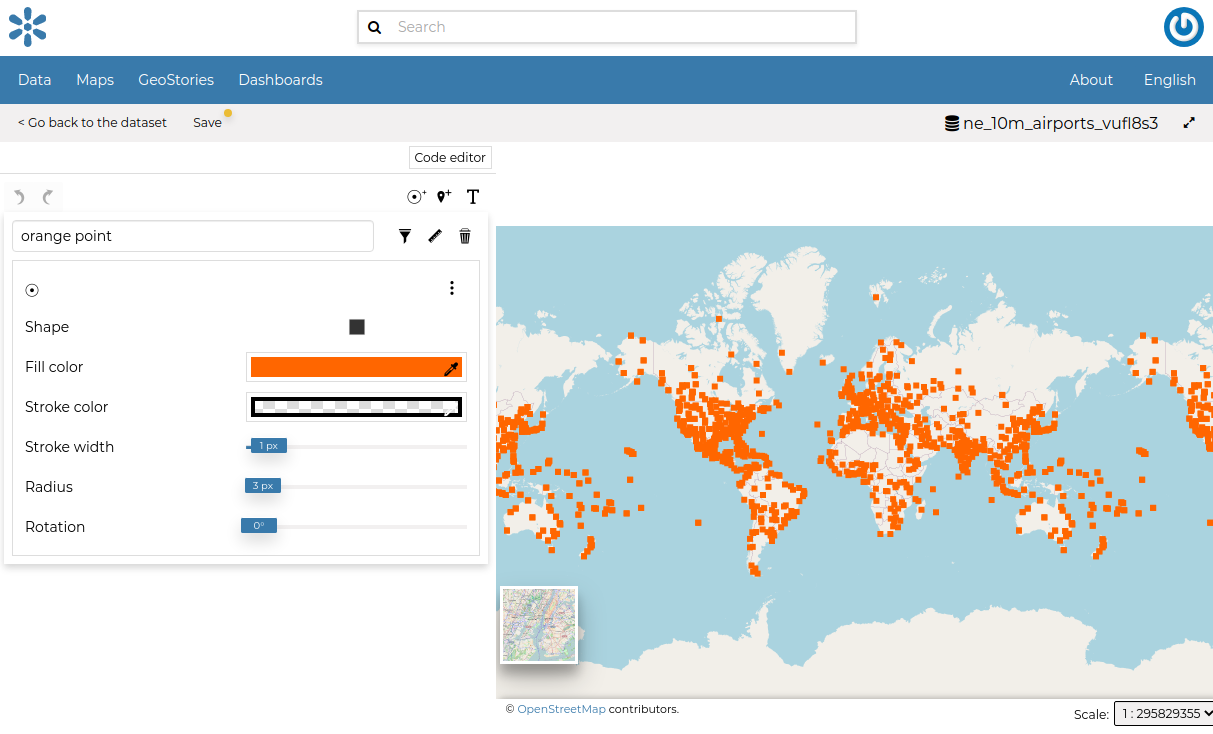Image resolution: width=1213 pixels, height=734 pixels.
Task: Open the map Scale dropdown
Action: [1163, 714]
